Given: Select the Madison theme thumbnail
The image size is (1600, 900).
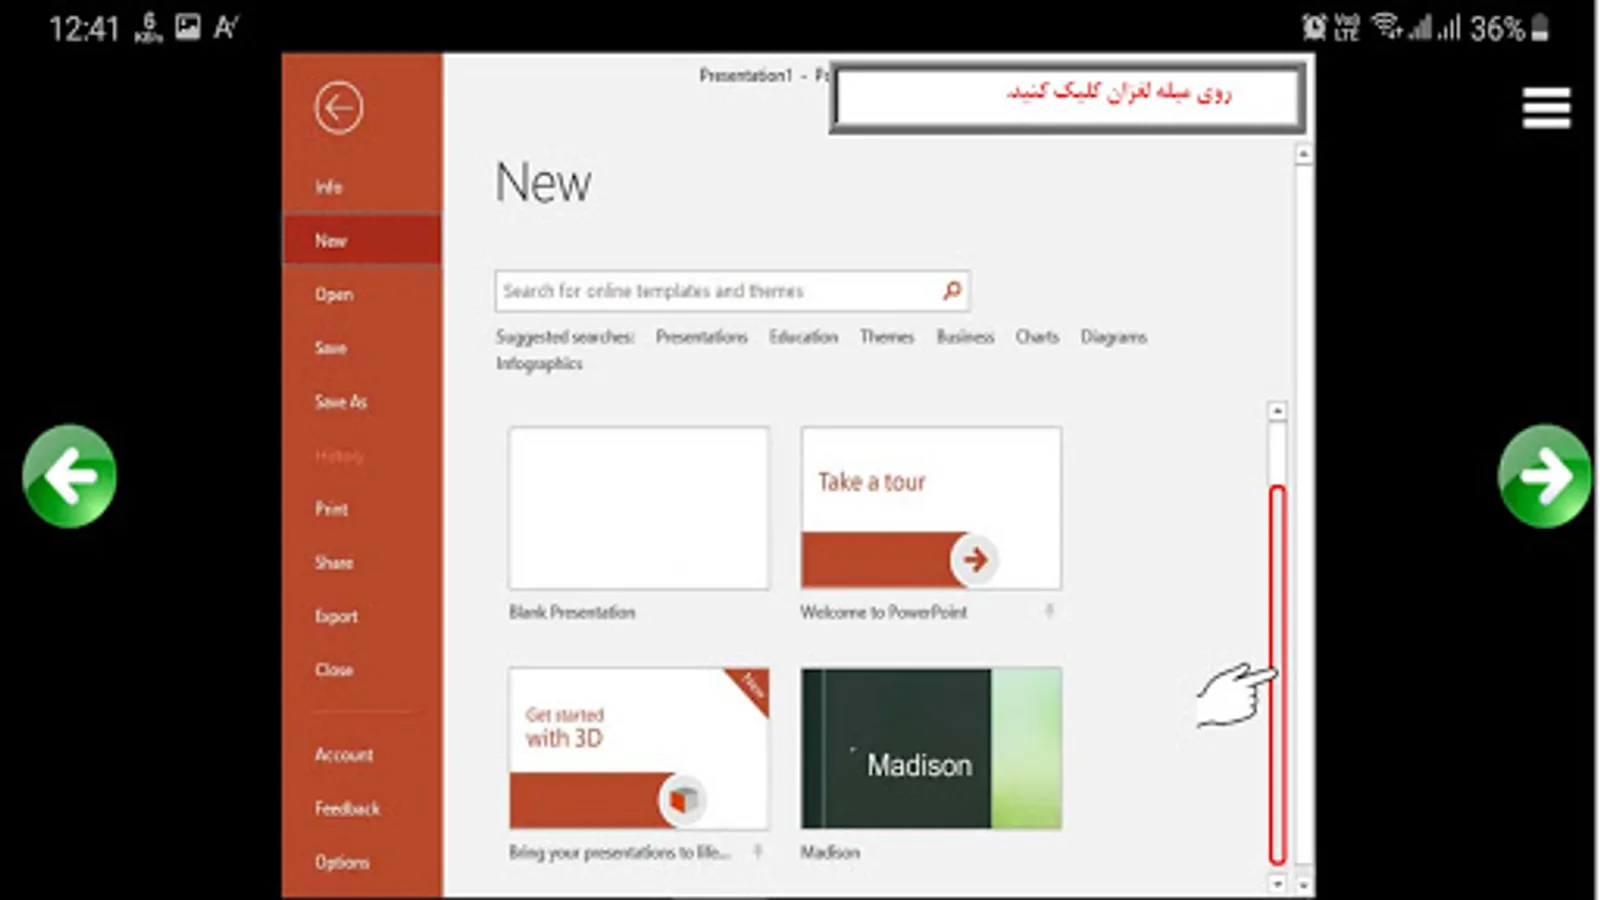Looking at the screenshot, I should click(931, 748).
